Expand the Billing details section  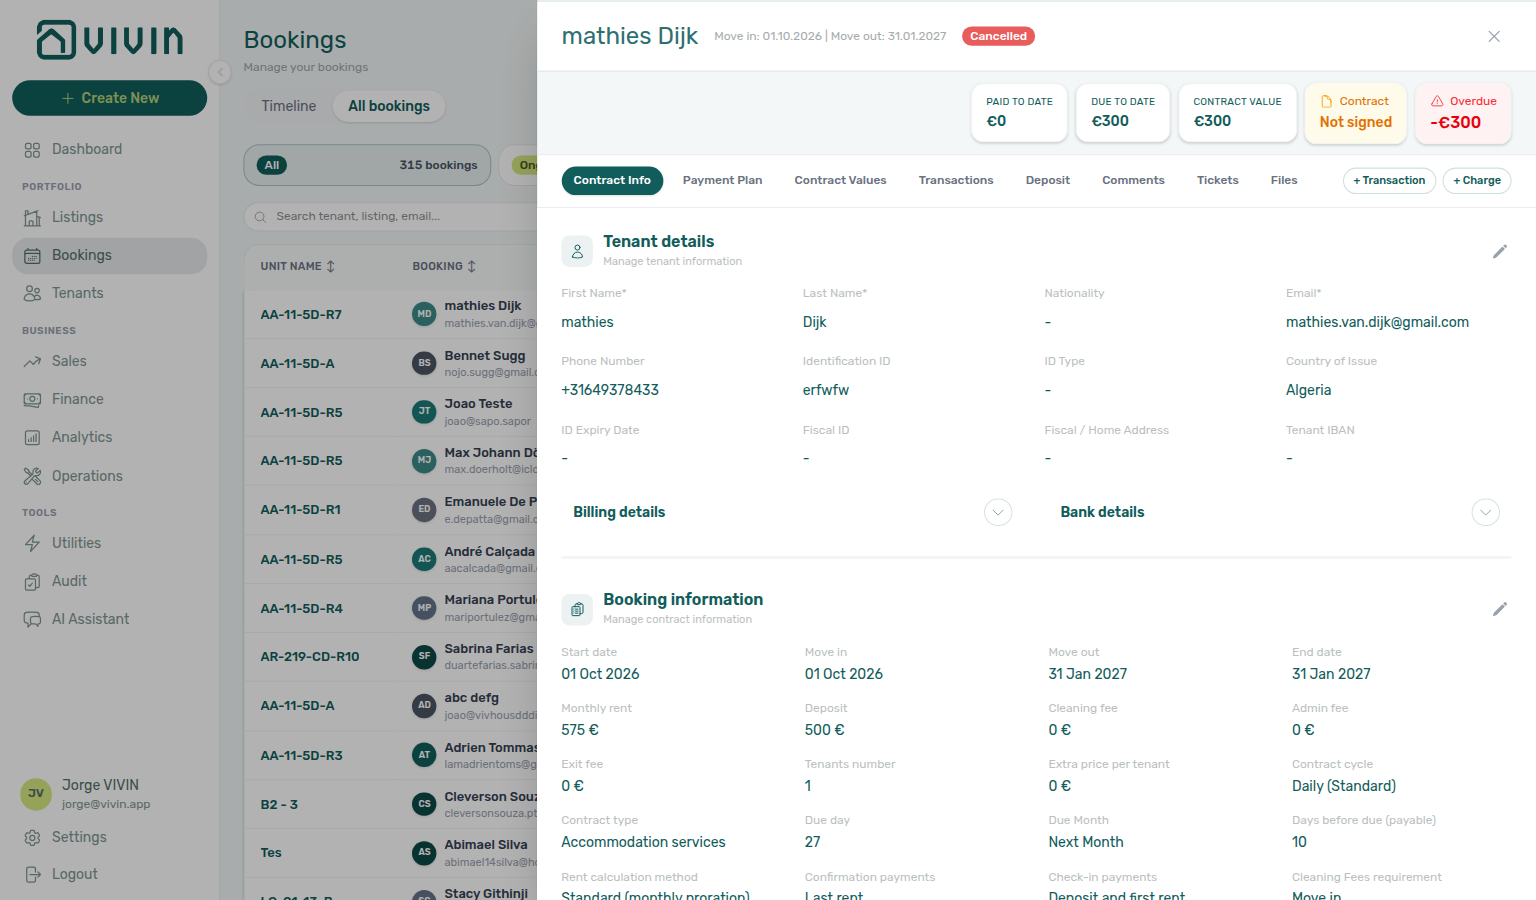(998, 512)
